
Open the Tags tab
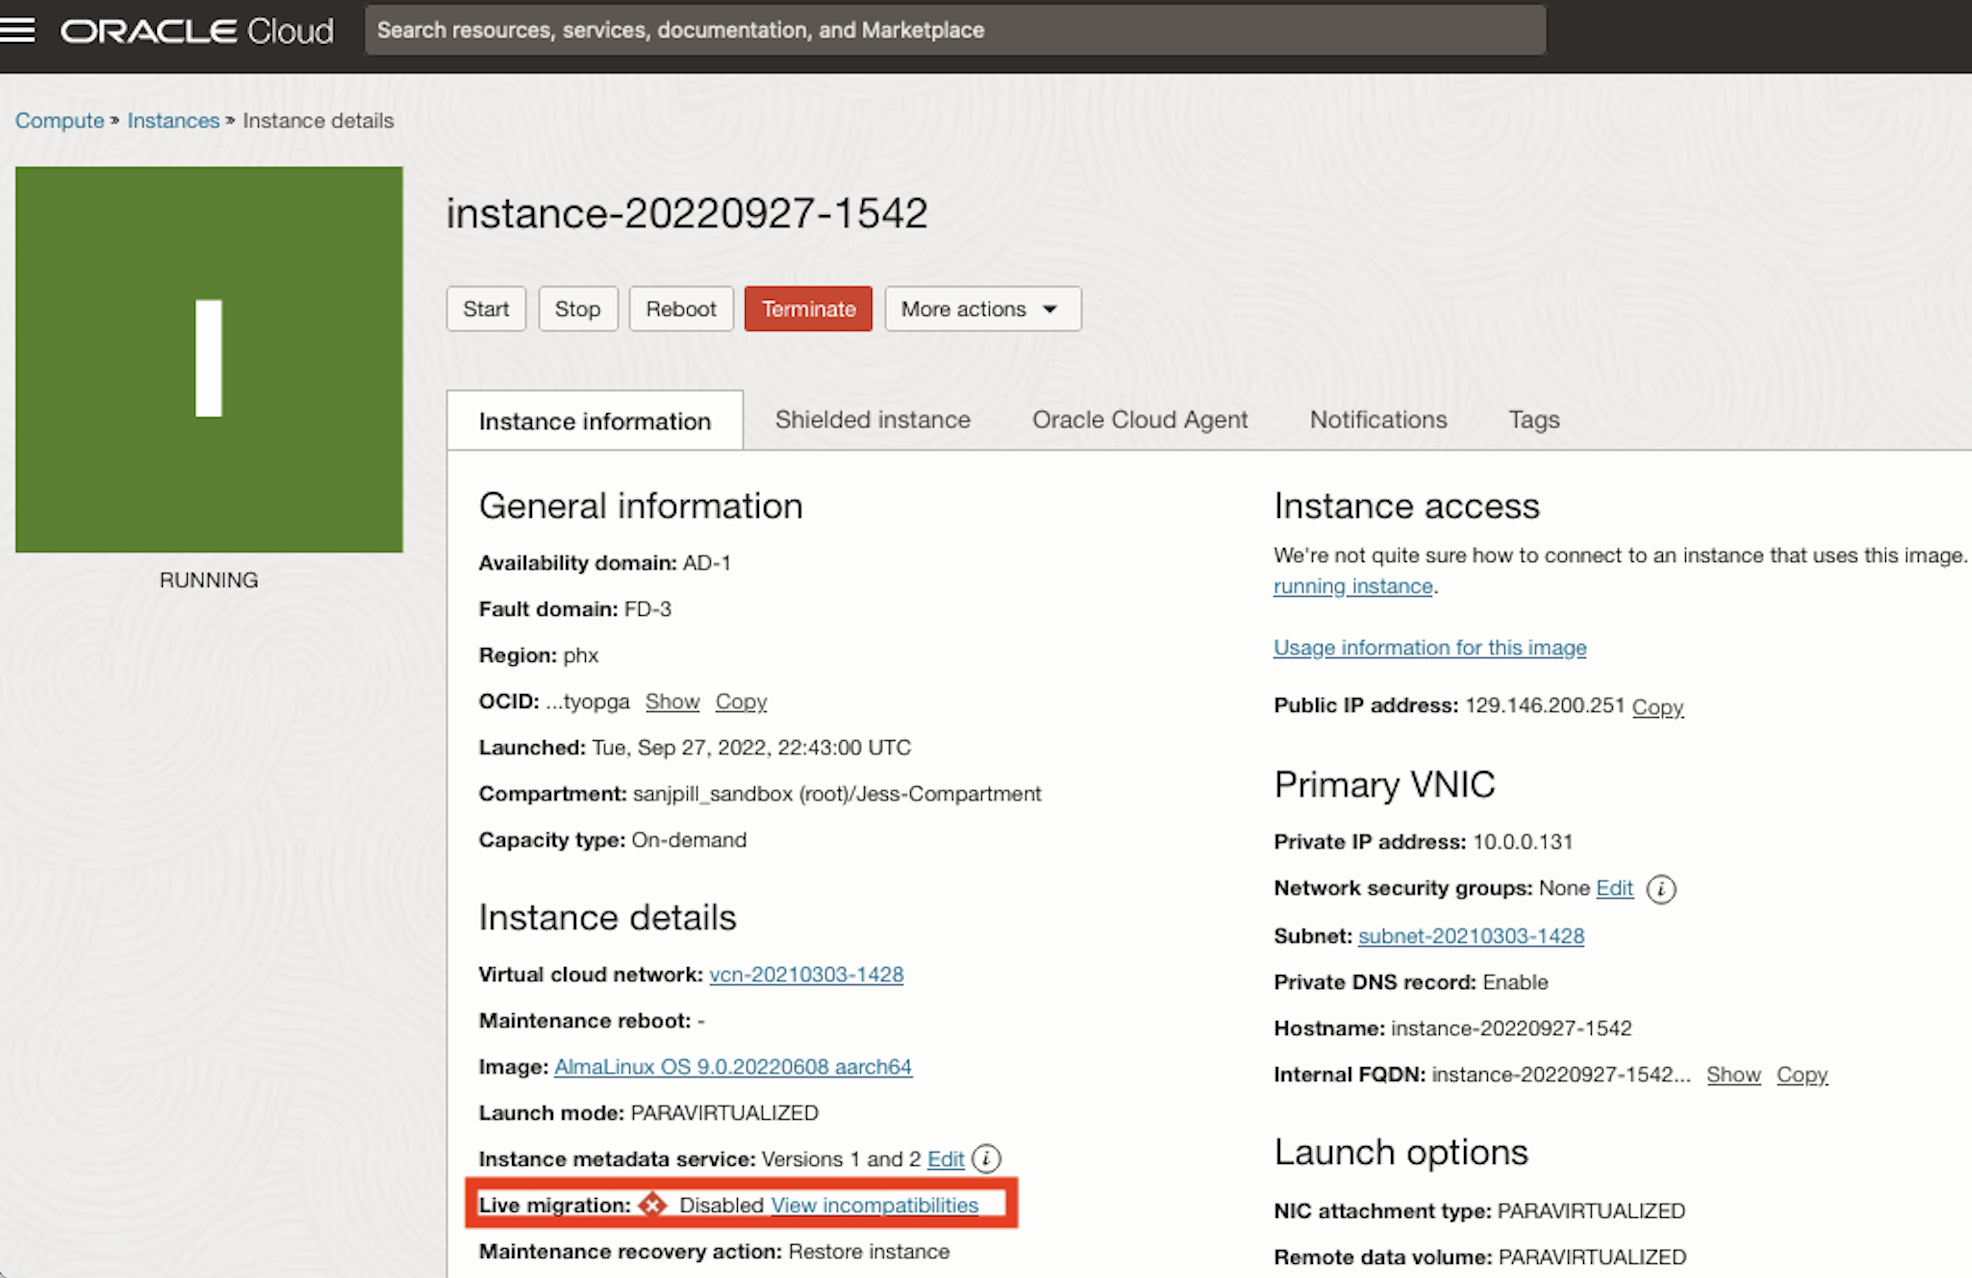[1533, 420]
